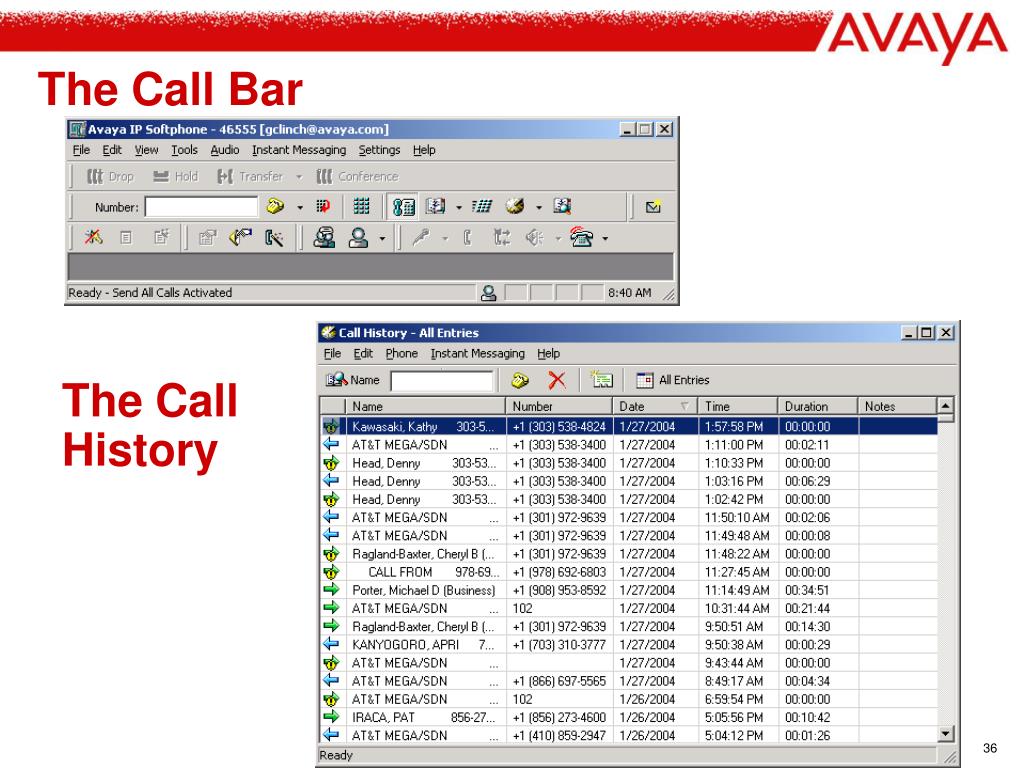Click the grayed microphone icon
Image resolution: width=1024 pixels, height=768 pixels.
click(x=421, y=237)
